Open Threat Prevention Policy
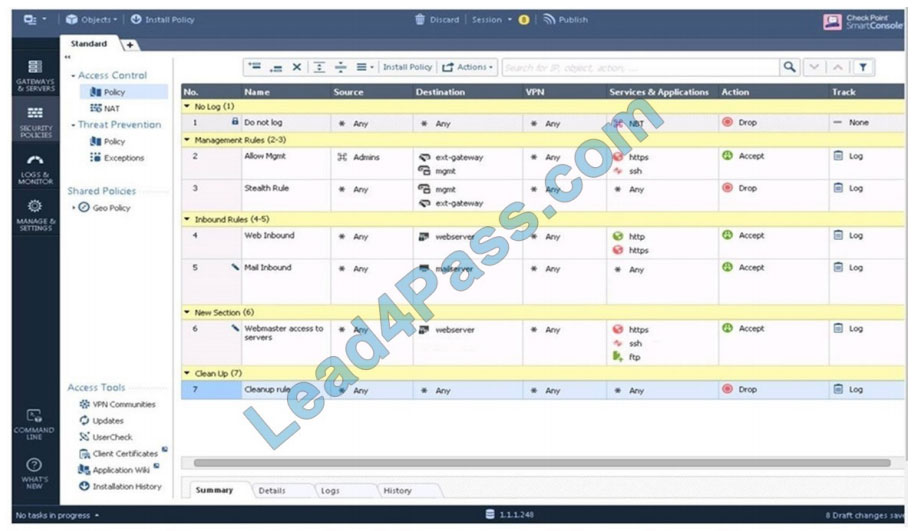Image resolution: width=913 pixels, height=531 pixels. (108, 141)
